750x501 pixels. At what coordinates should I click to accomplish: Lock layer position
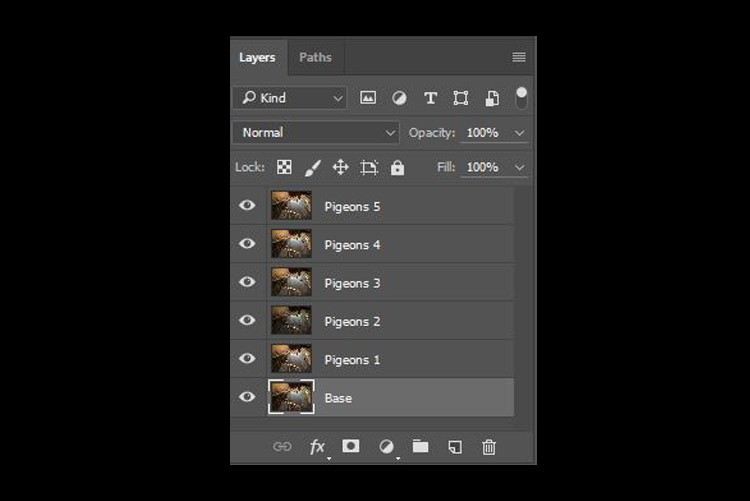340,167
